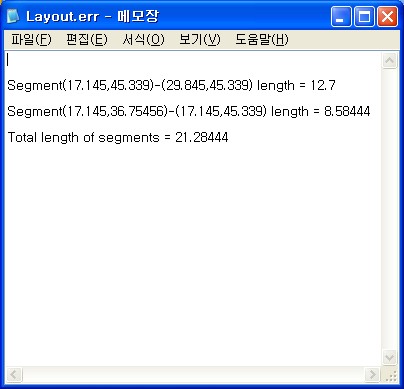Open the 편집(E) menu

pyautogui.click(x=87, y=40)
